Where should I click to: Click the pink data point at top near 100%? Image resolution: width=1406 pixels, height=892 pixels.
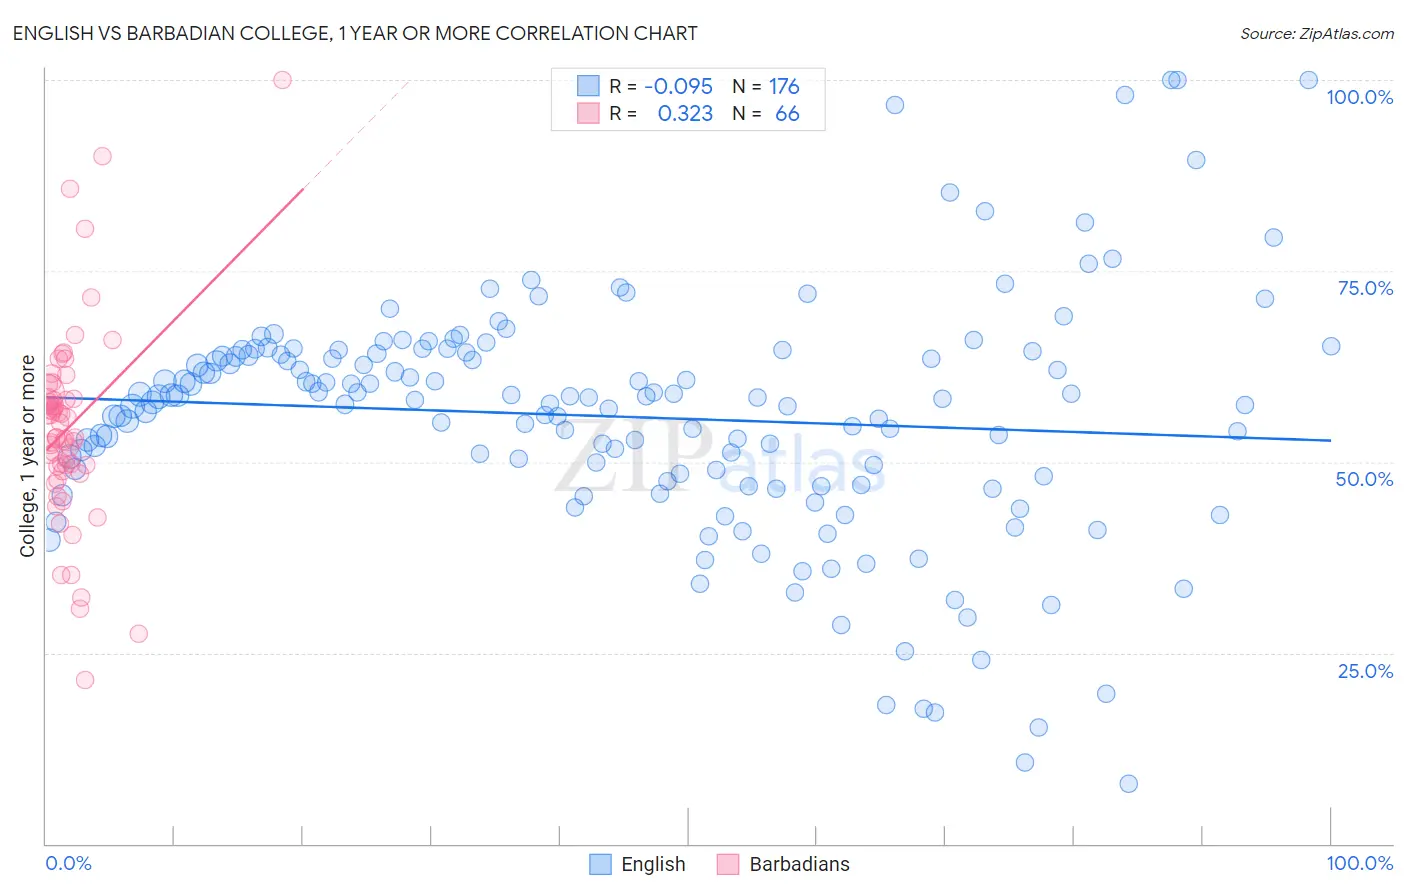282,80
